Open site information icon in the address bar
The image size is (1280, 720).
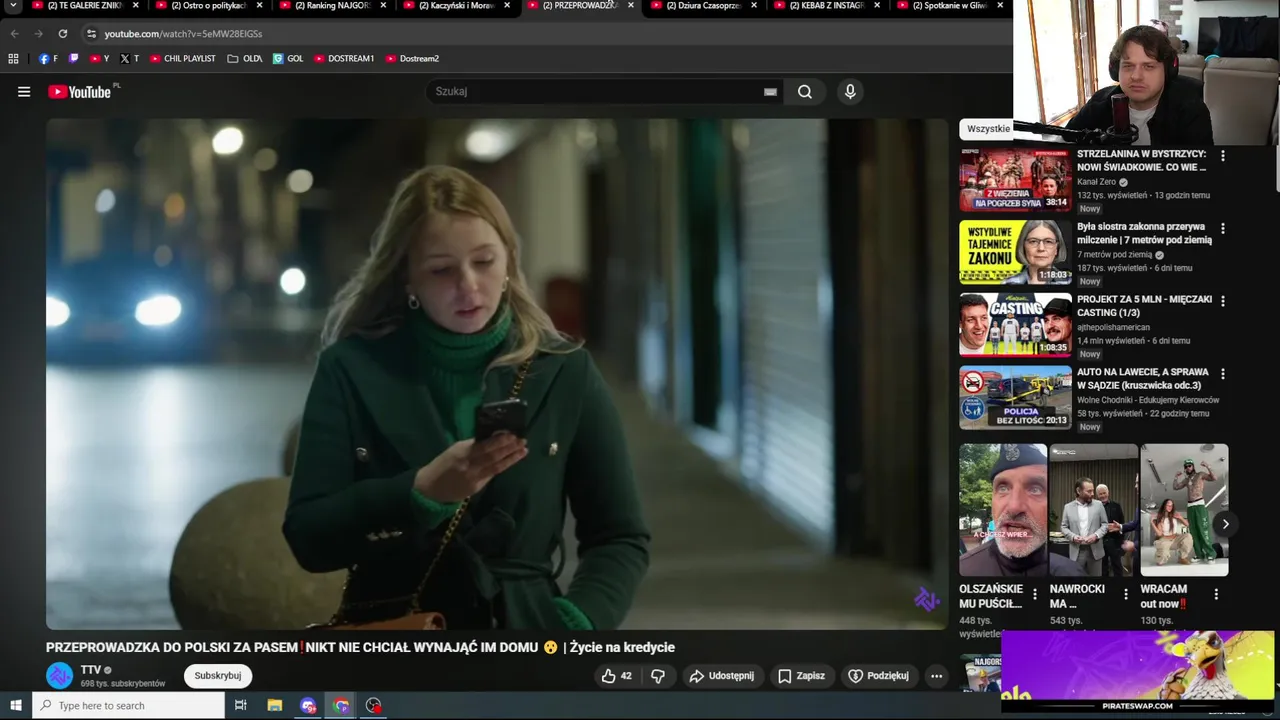pyautogui.click(x=91, y=34)
